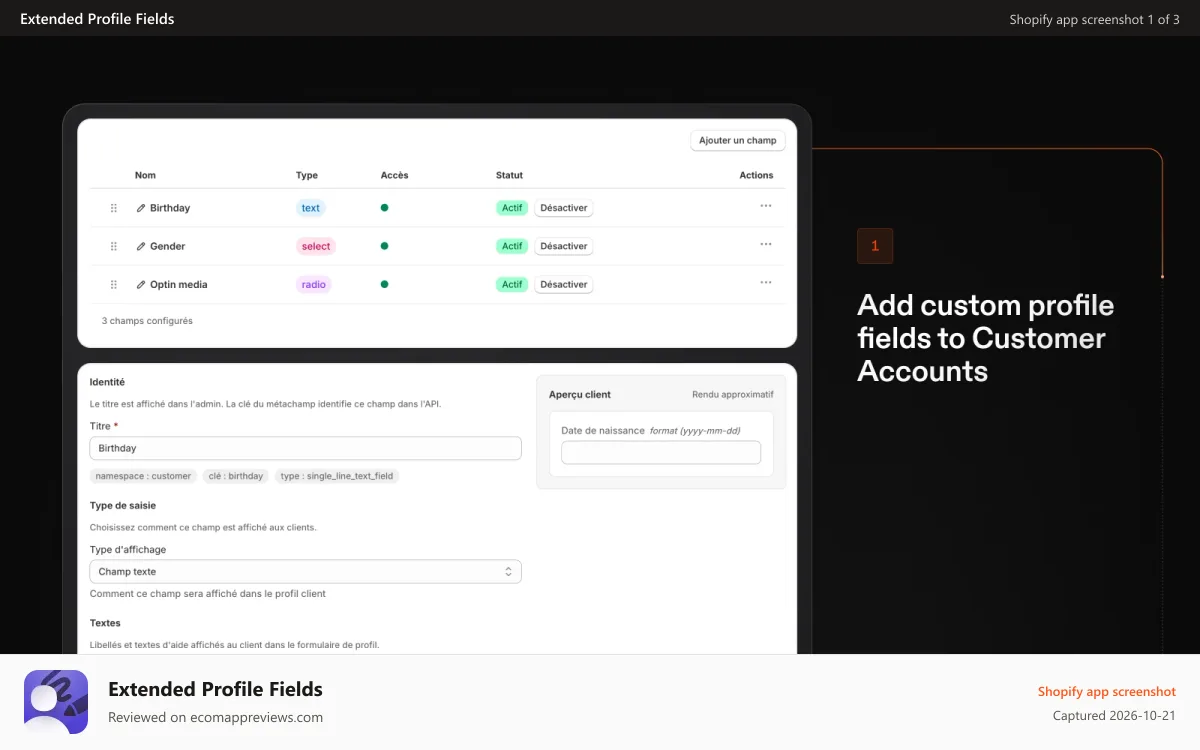Click the Extended Profile Fields app logo
Image resolution: width=1200 pixels, height=750 pixels.
pyautogui.click(x=56, y=702)
